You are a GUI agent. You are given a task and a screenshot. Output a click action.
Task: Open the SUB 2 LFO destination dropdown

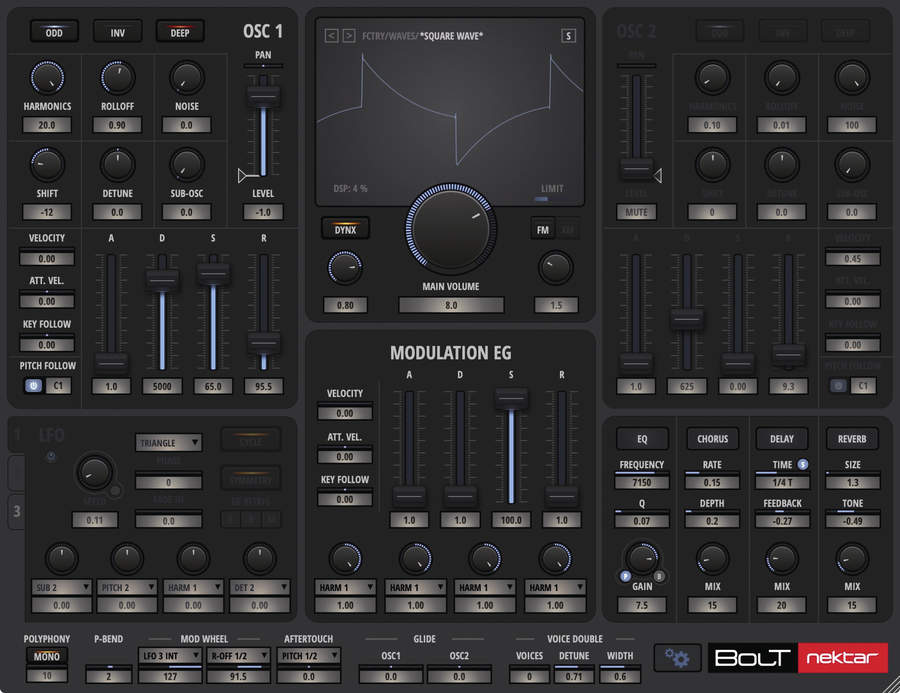click(x=61, y=587)
